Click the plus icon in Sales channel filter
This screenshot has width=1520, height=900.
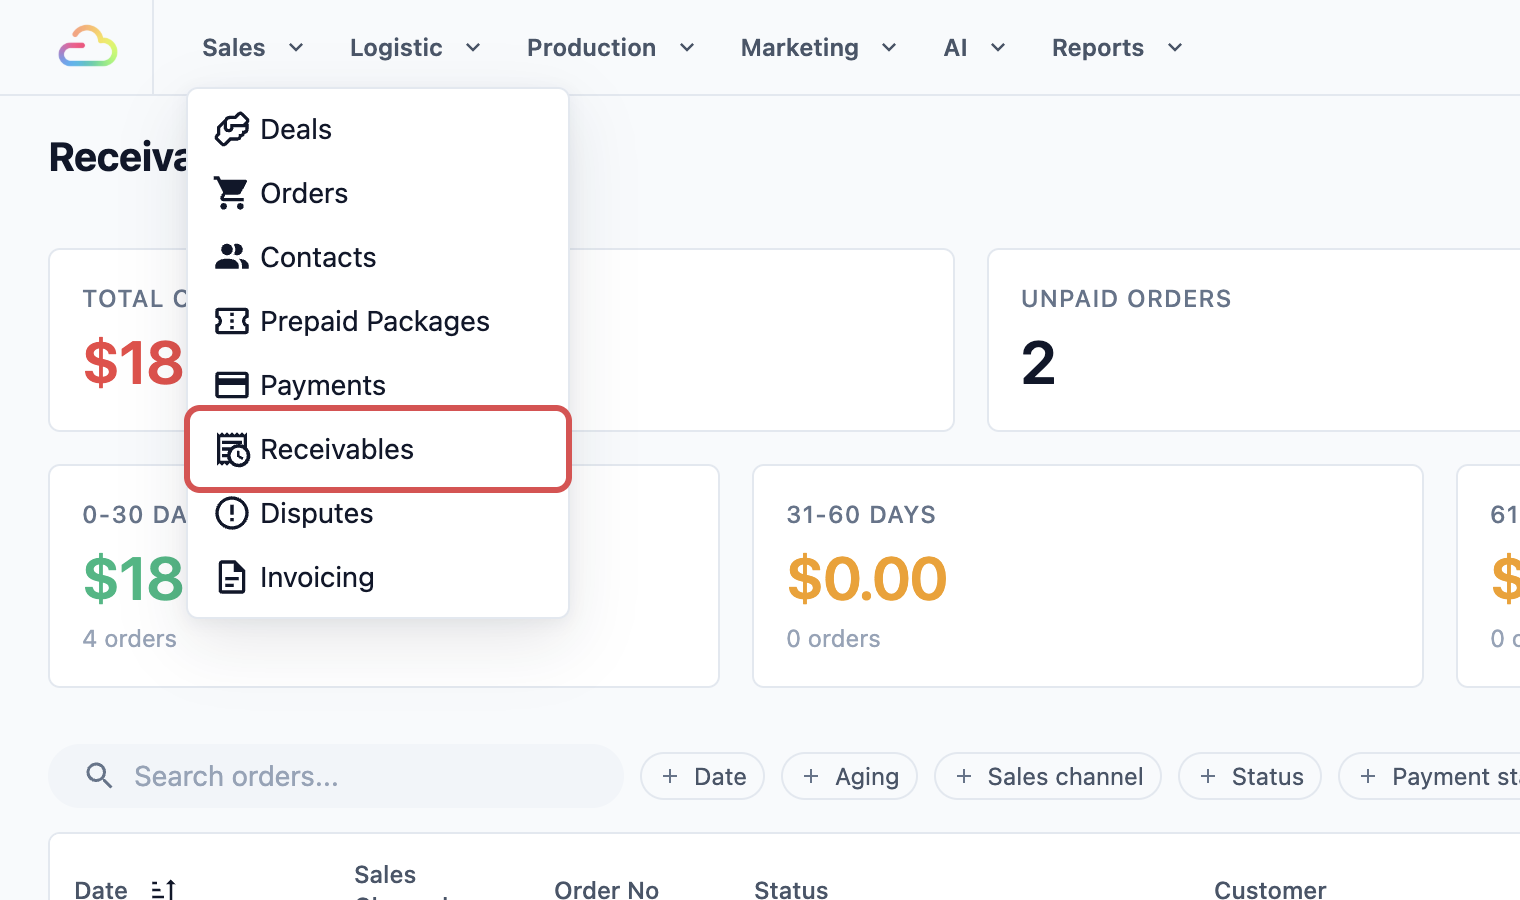click(x=964, y=776)
